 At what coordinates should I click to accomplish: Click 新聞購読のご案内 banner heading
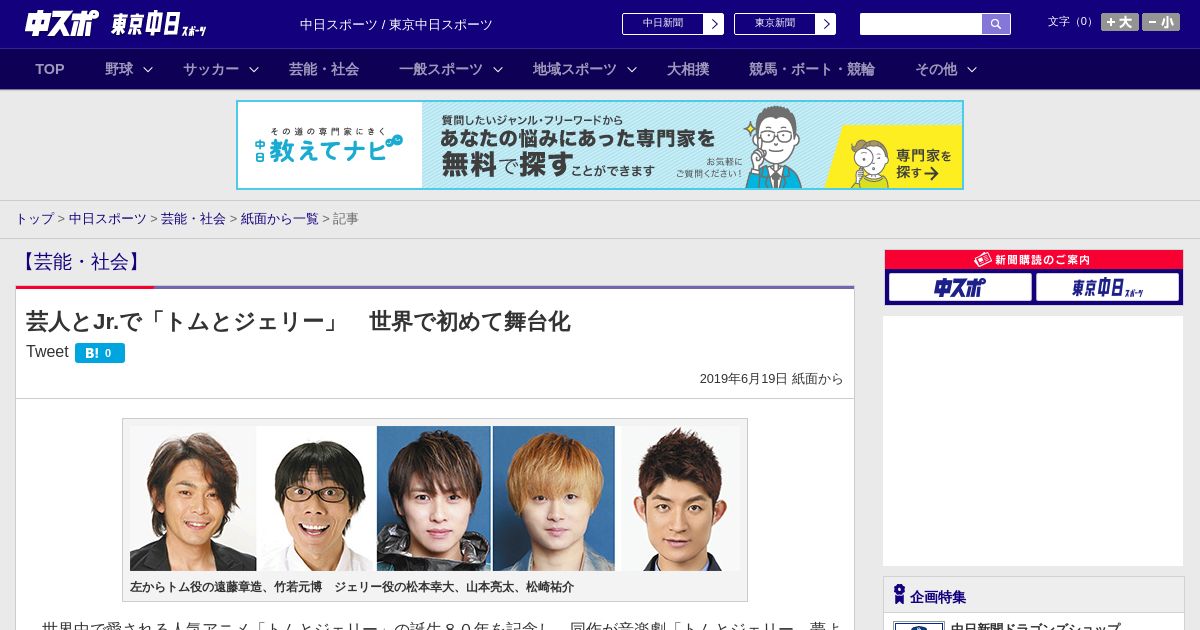(1034, 259)
